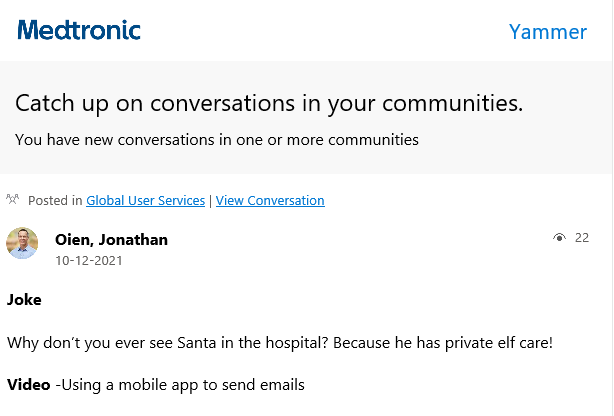Click Jonathan Oien's profile photo
The image size is (614, 416).
(x=22, y=243)
